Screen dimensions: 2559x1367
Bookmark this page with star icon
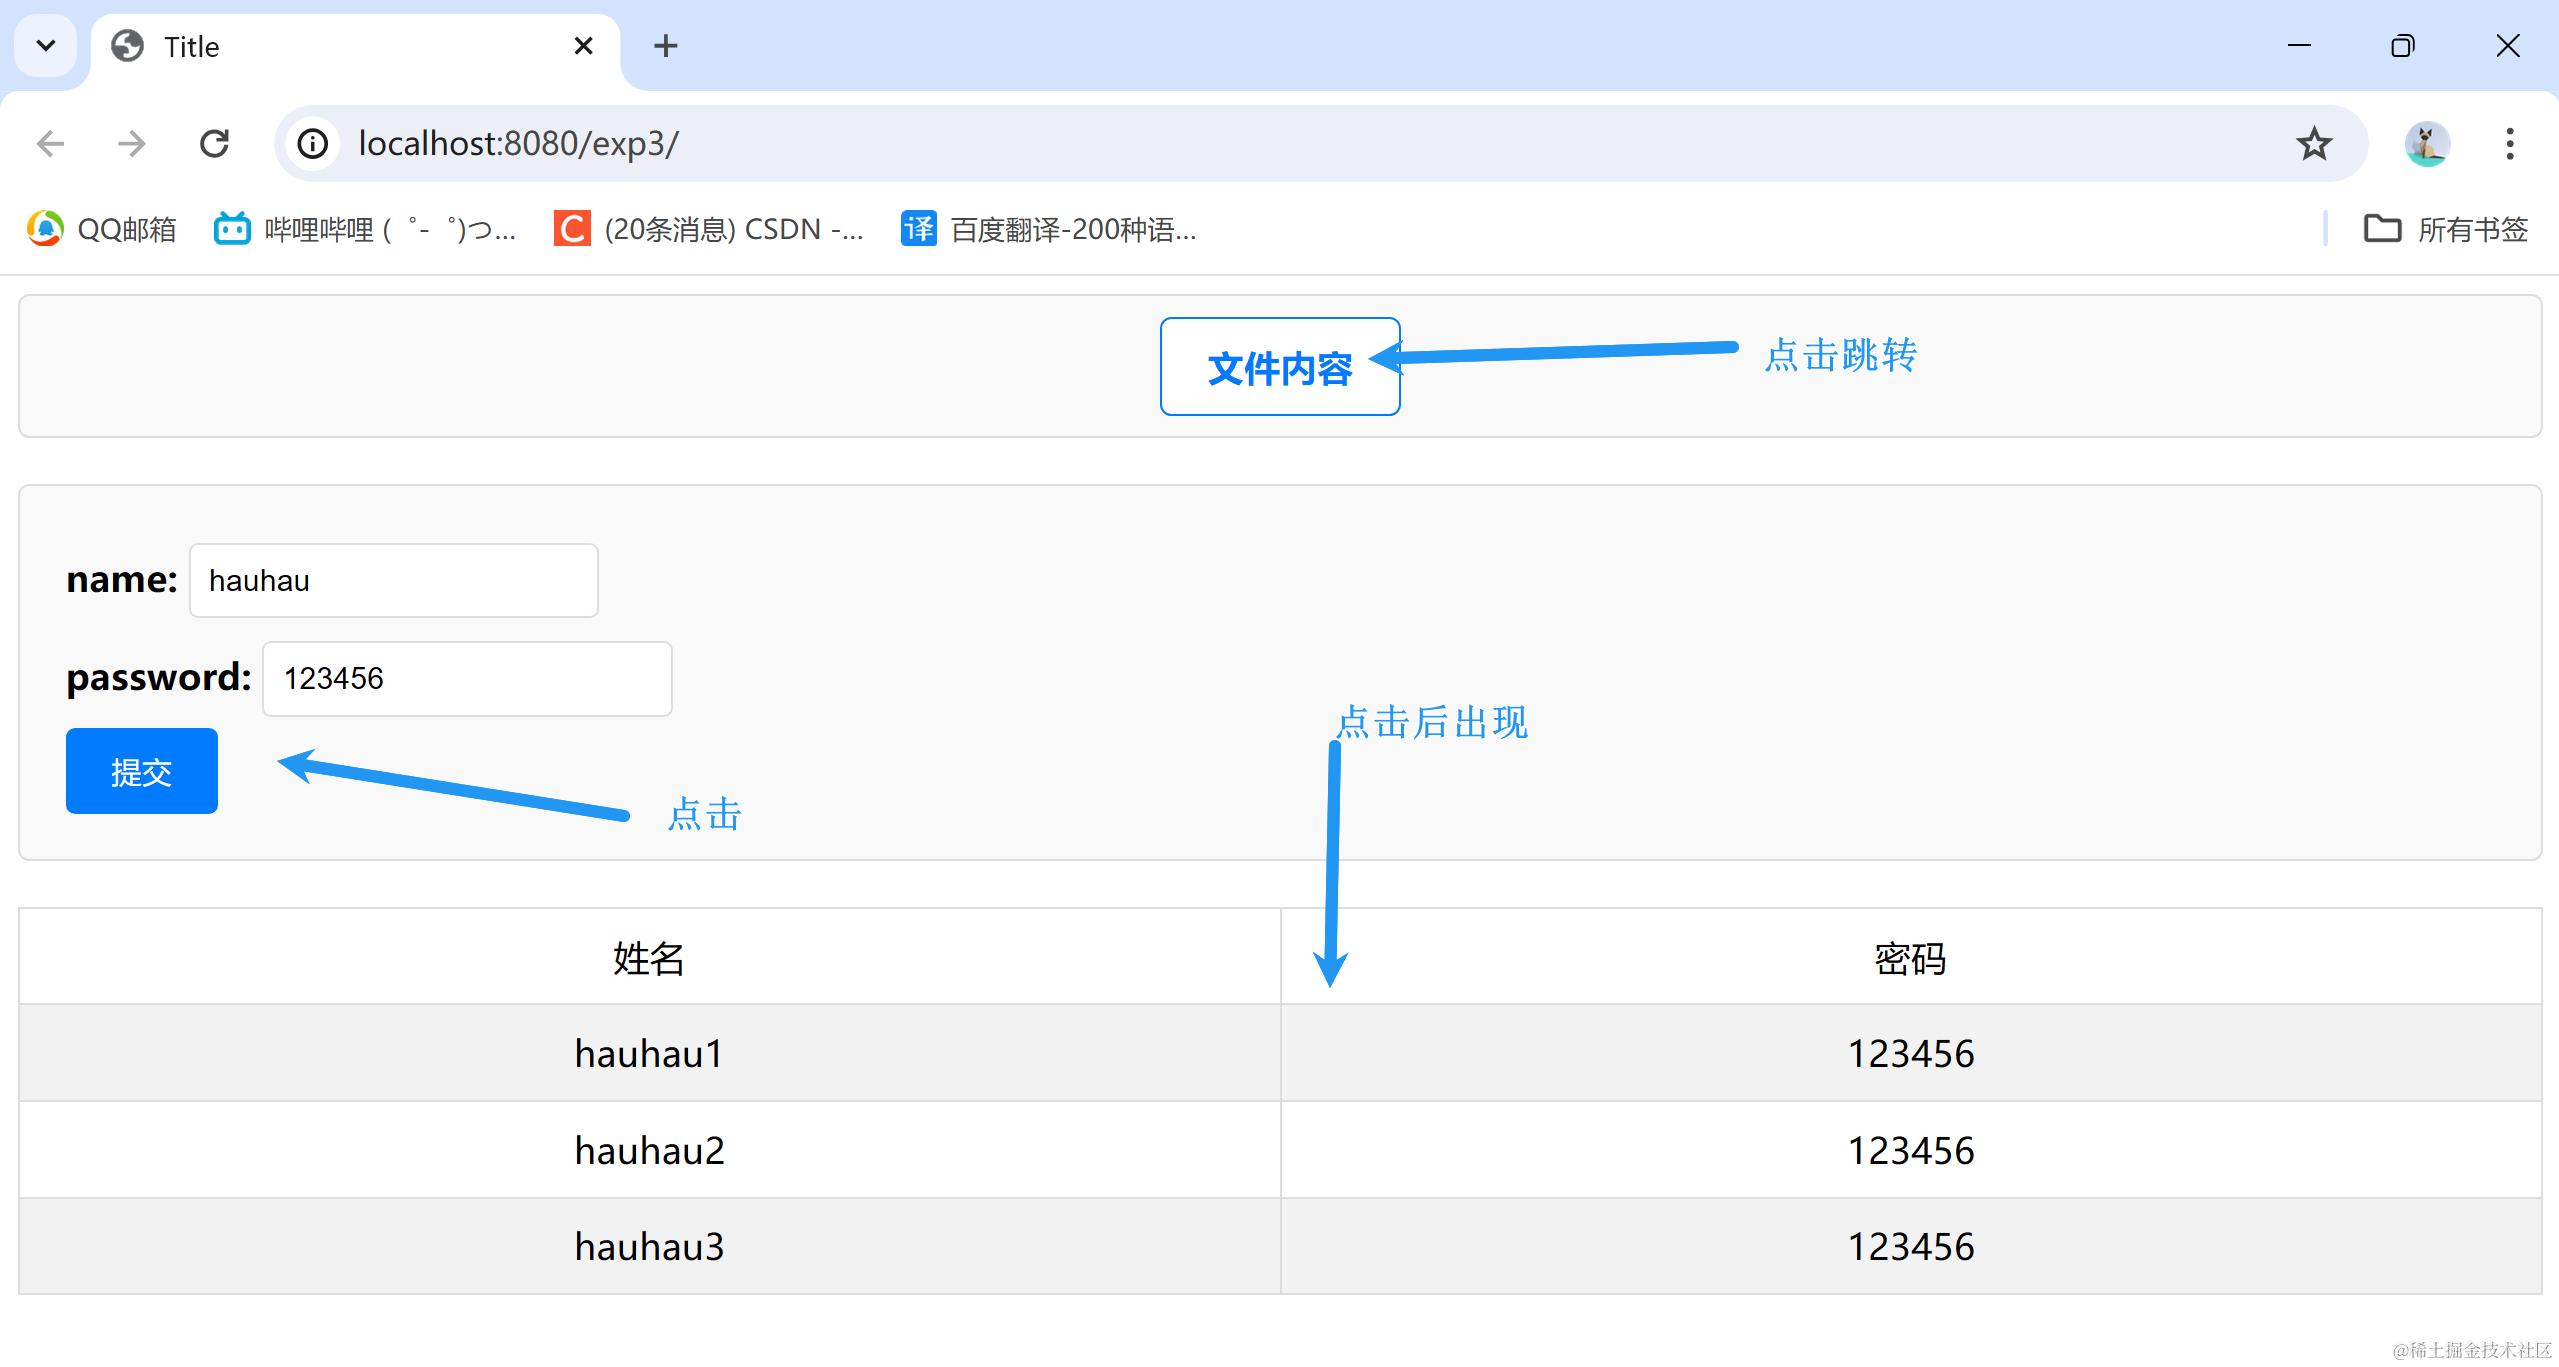(x=2314, y=144)
